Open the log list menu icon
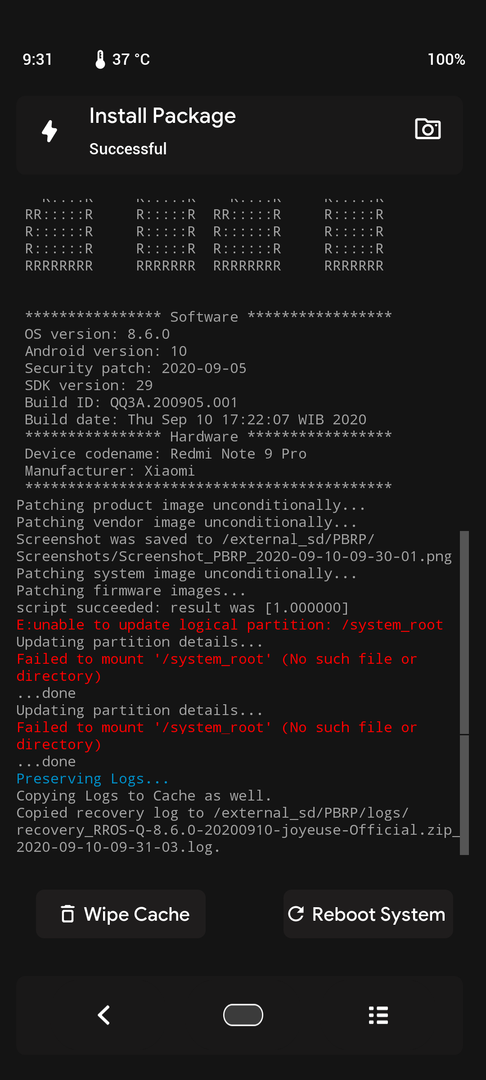Viewport: 486px width, 1080px height. (x=378, y=1015)
